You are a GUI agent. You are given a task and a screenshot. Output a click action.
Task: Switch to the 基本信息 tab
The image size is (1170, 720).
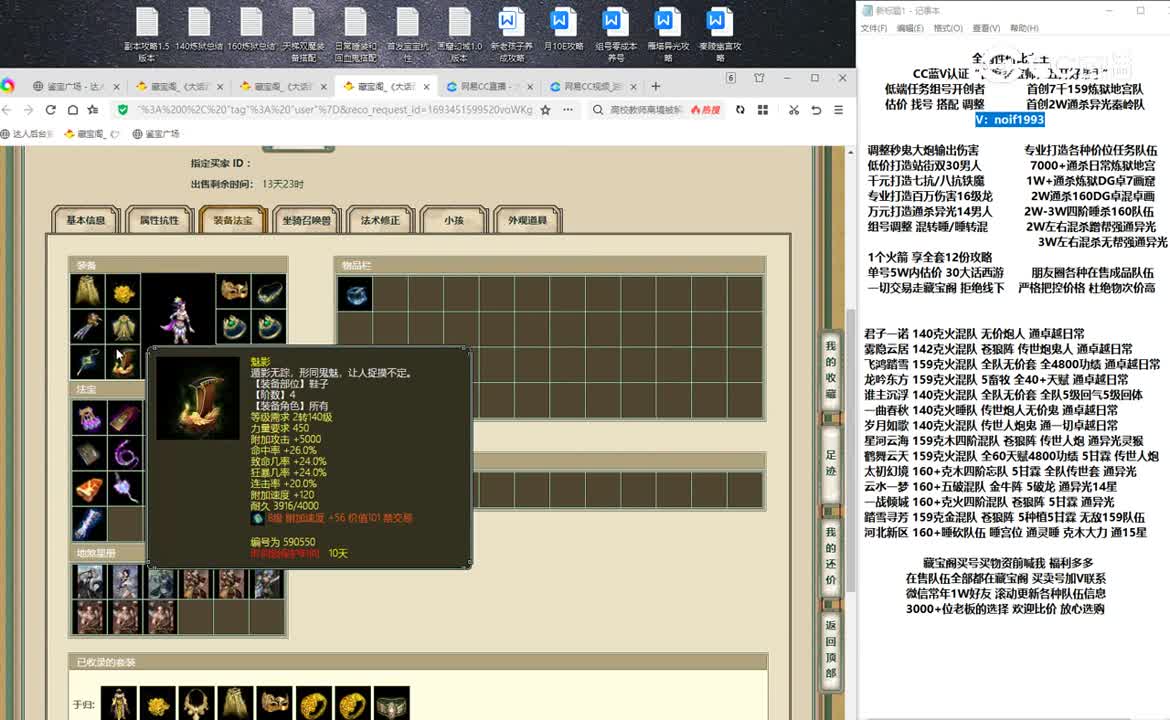point(86,220)
